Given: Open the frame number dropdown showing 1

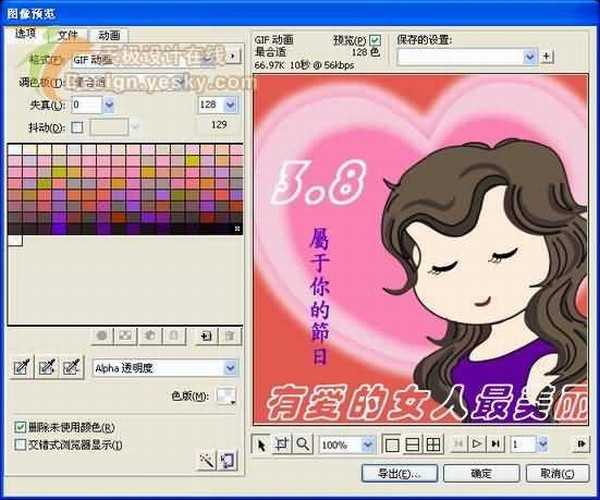Looking at the screenshot, I should click(x=542, y=444).
